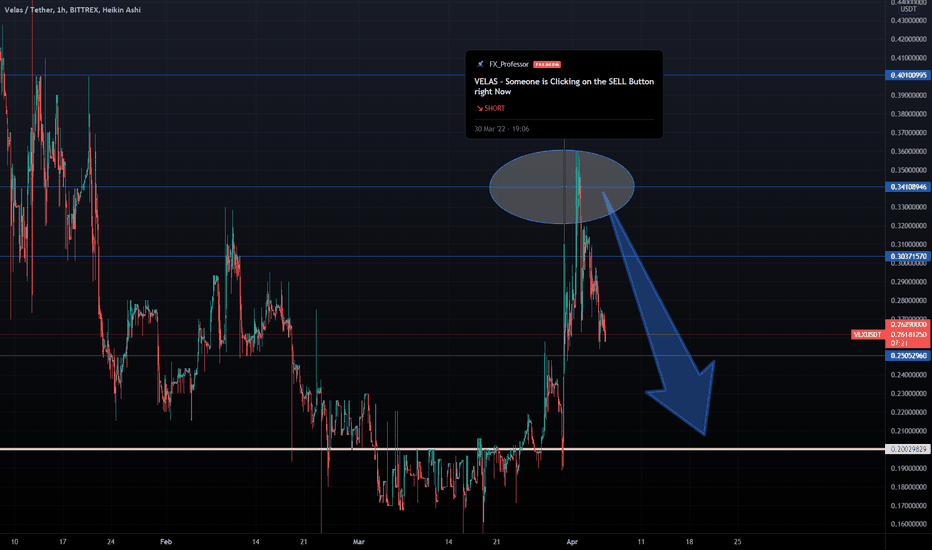Click the 0.30371570 blue price label

coord(908,256)
